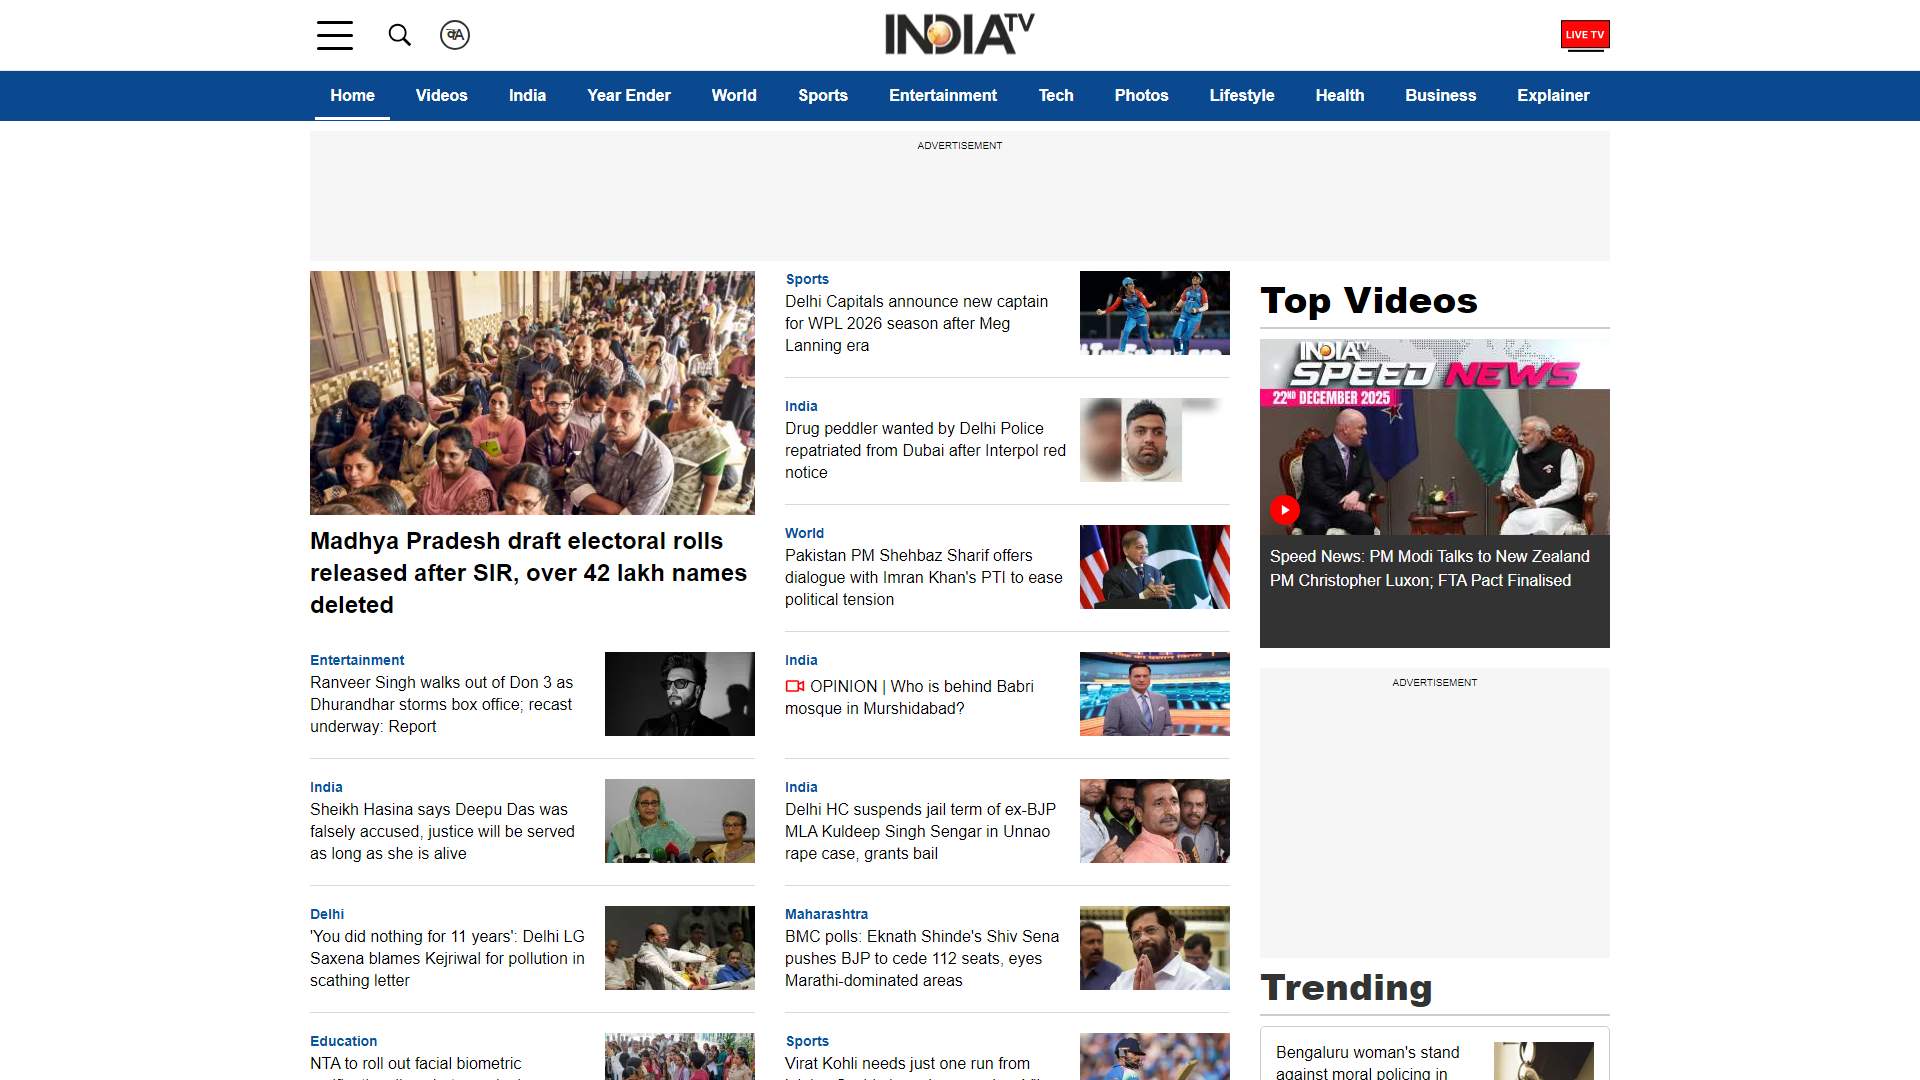The width and height of the screenshot is (1920, 1080).
Task: Open the Eknath Shinde BMC polls story
Action: point(921,958)
